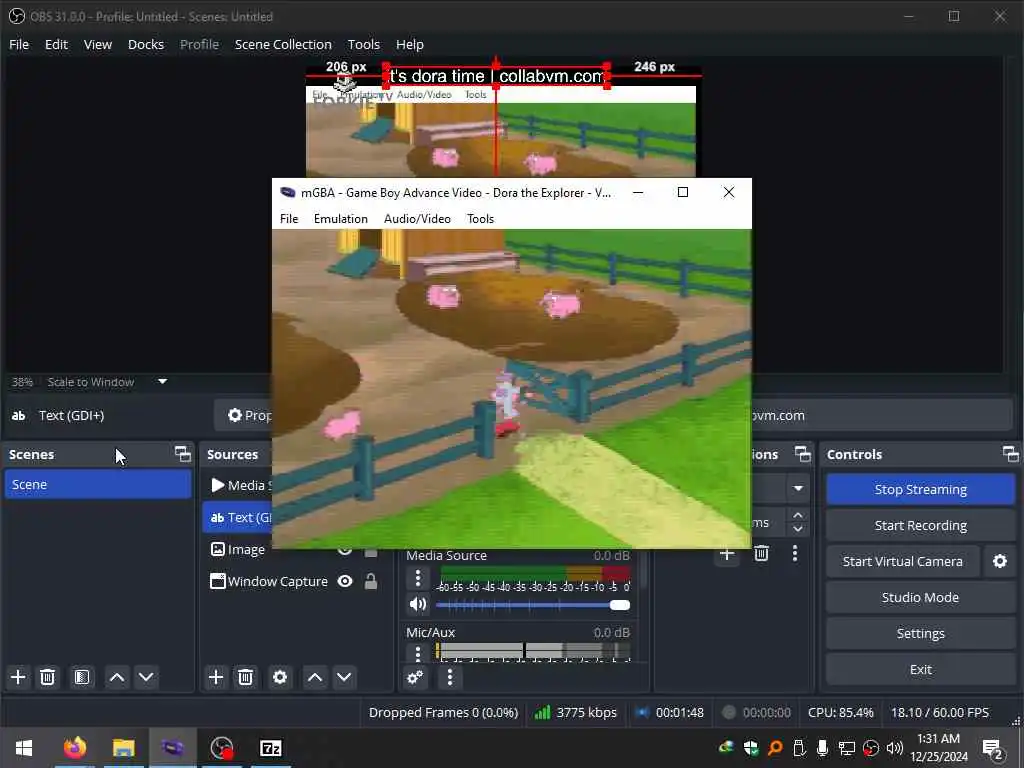1024x768 pixels.
Task: Open virtual camera settings gear
Action: pyautogui.click(x=1000, y=561)
